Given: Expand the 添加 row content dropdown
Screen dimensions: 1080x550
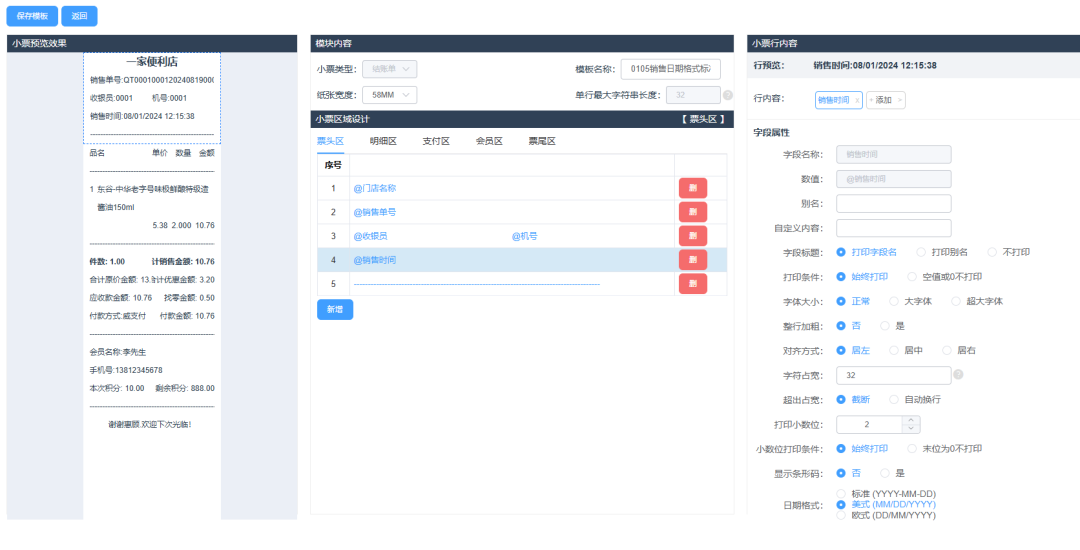Looking at the screenshot, I should (x=885, y=100).
